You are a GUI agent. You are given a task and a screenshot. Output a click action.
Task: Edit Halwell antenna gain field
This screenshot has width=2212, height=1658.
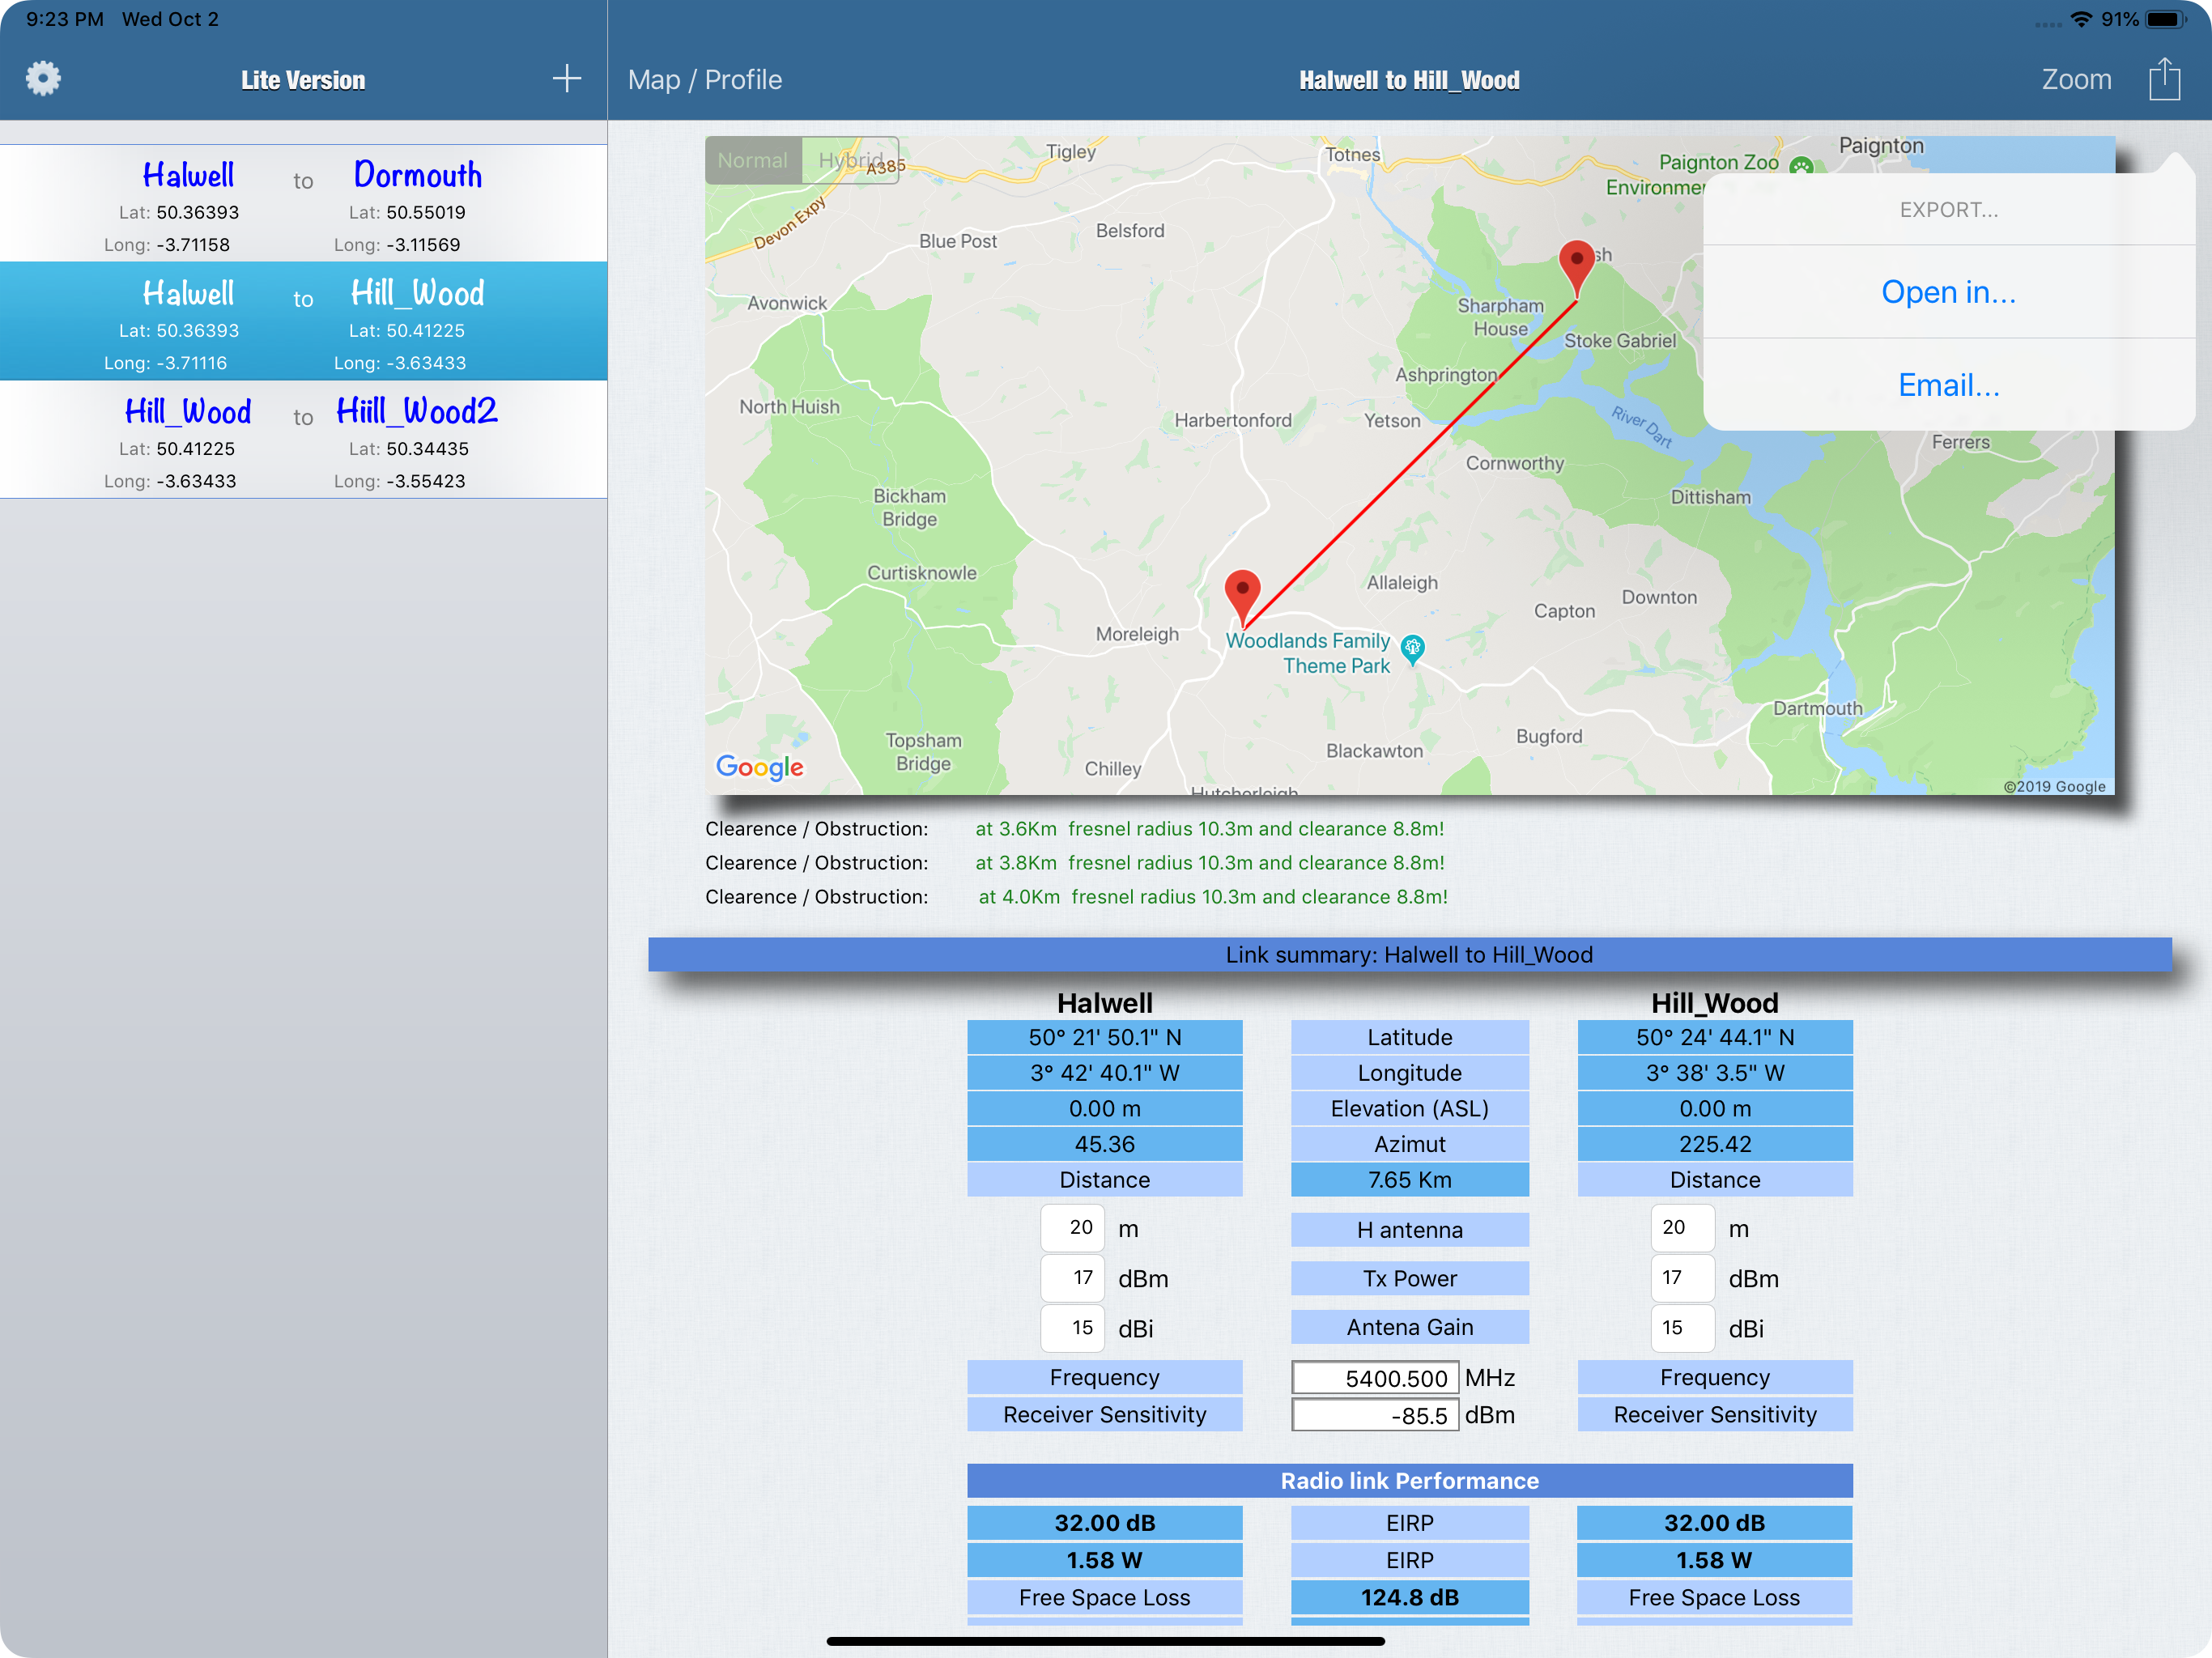coord(1072,1328)
